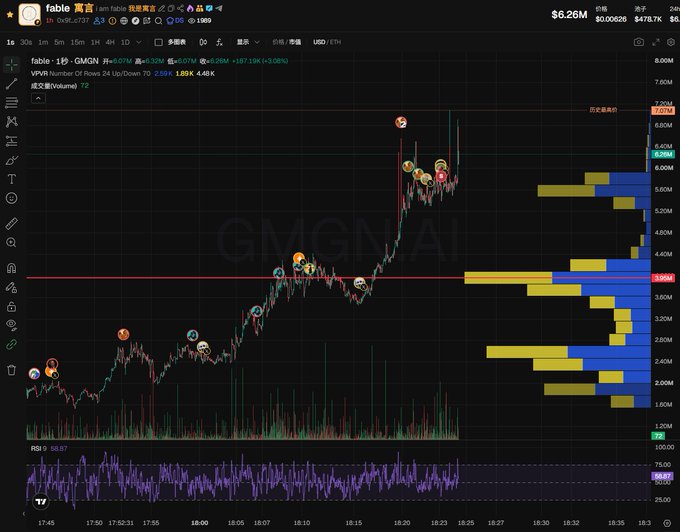Click the 7.07M all-time-high price label
The width and height of the screenshot is (680, 532).
tap(663, 111)
